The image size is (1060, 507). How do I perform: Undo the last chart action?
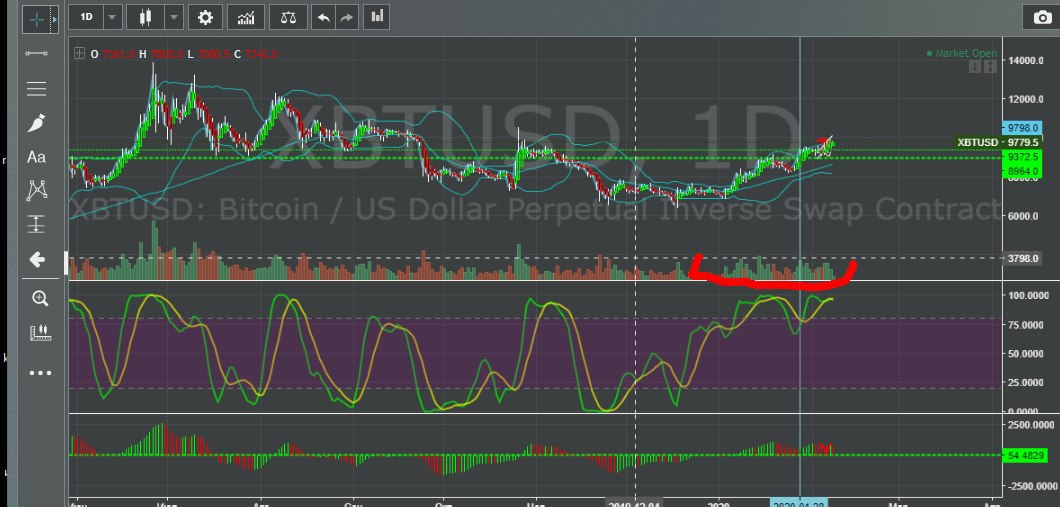(324, 18)
